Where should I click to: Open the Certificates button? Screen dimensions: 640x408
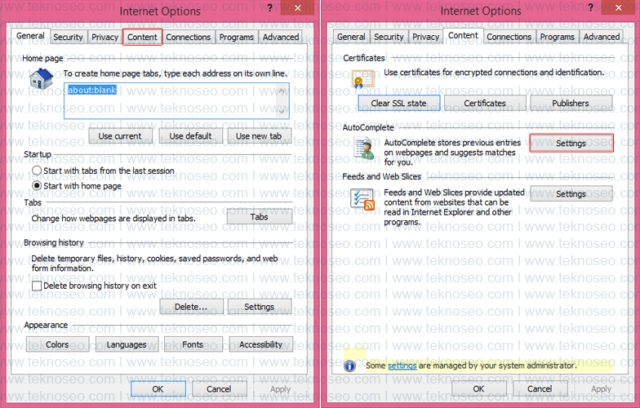tap(485, 103)
